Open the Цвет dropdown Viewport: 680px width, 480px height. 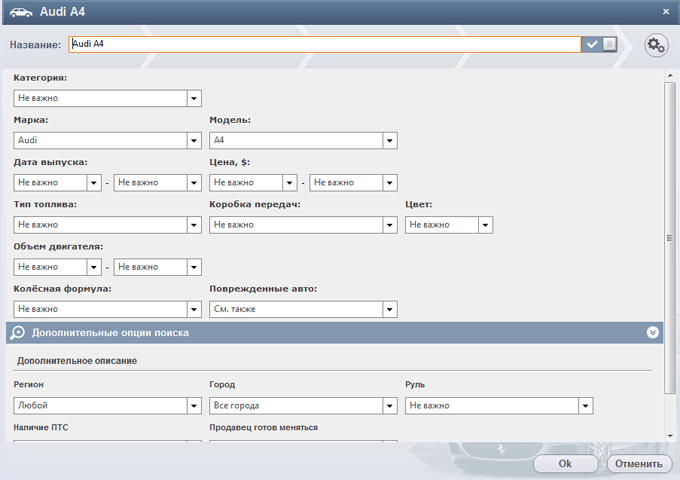coord(449,225)
